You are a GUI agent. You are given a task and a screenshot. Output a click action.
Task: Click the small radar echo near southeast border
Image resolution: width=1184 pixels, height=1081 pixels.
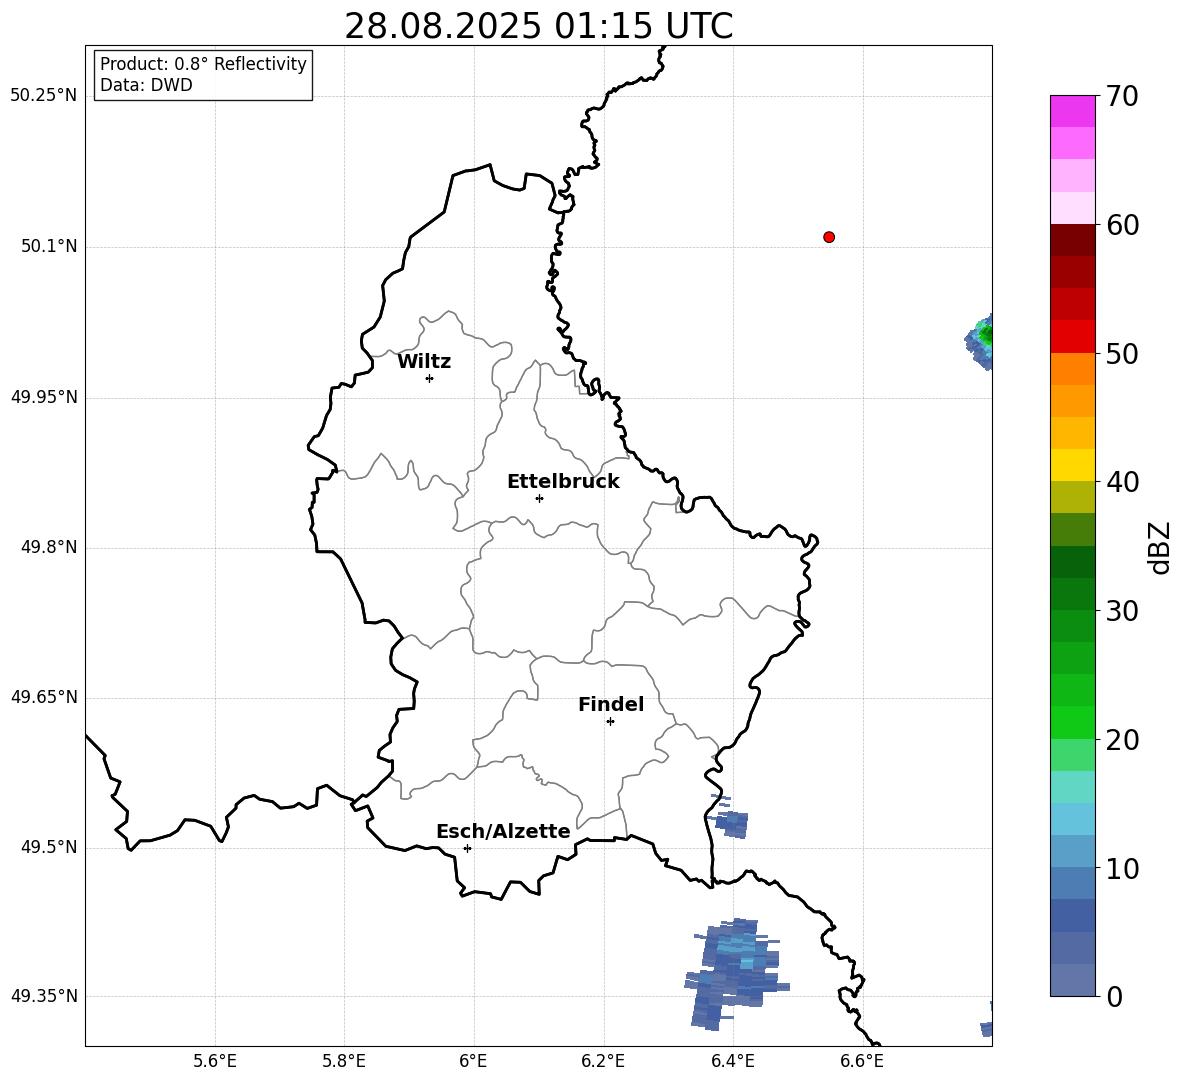tap(729, 818)
